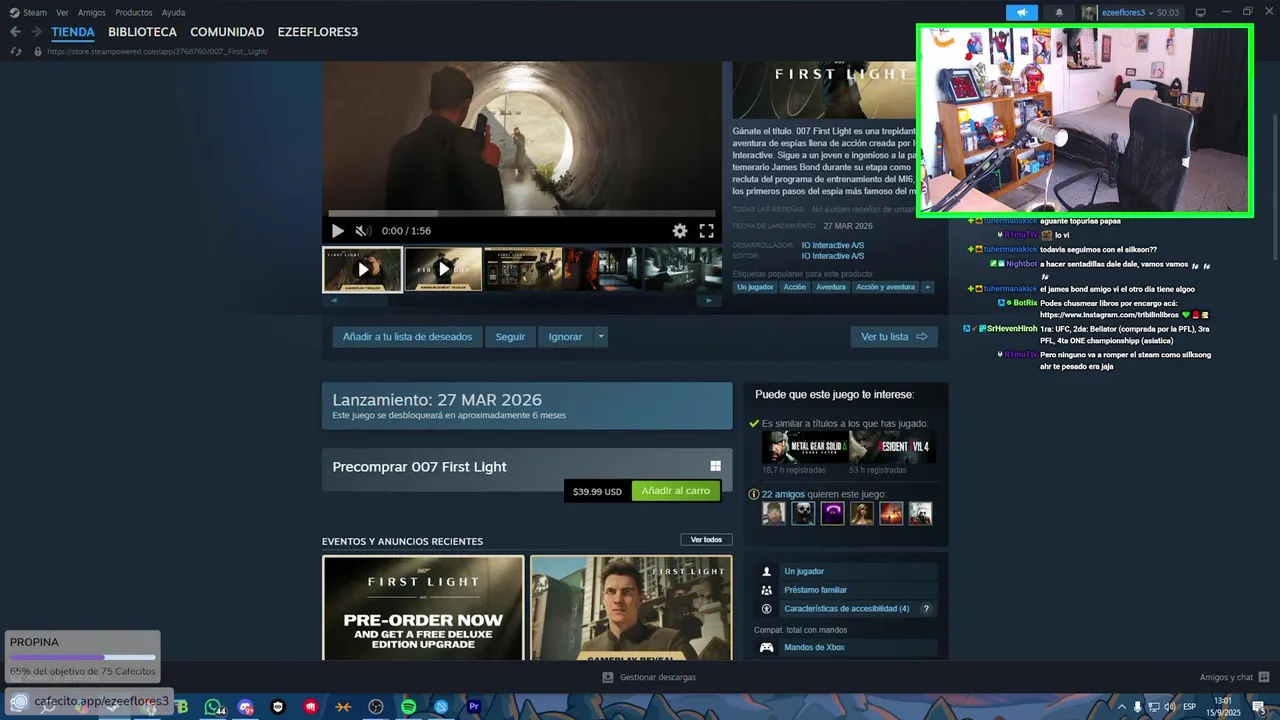Open the ezeeflores3 account dropdown
Image resolution: width=1280 pixels, height=720 pixels.
(1140, 13)
